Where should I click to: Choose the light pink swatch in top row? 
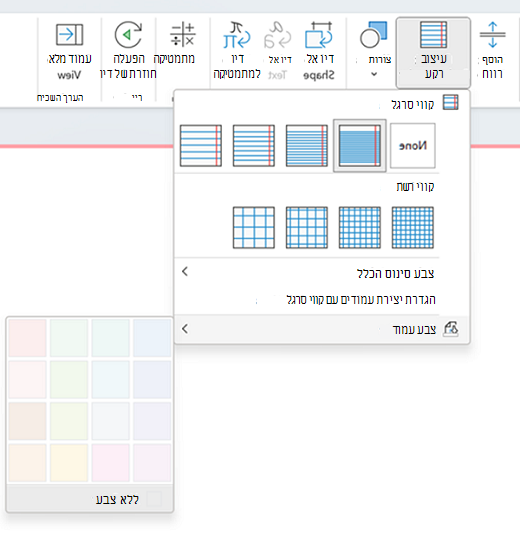coord(27,338)
